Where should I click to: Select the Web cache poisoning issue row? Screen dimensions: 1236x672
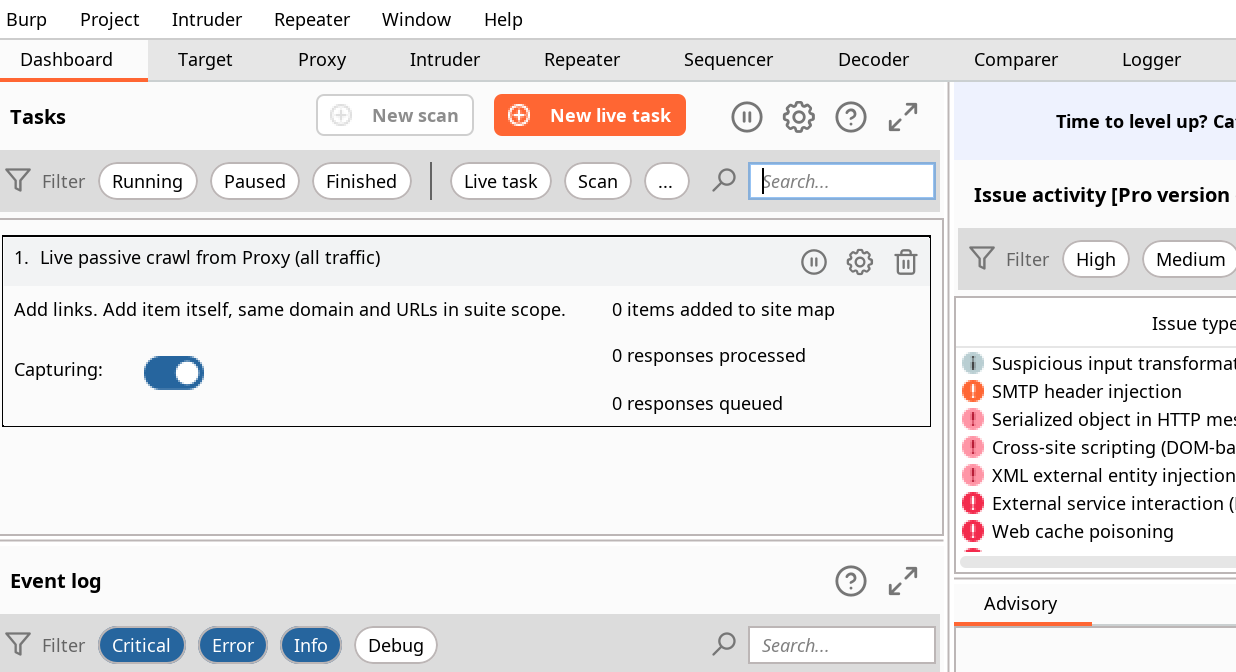1096,531
